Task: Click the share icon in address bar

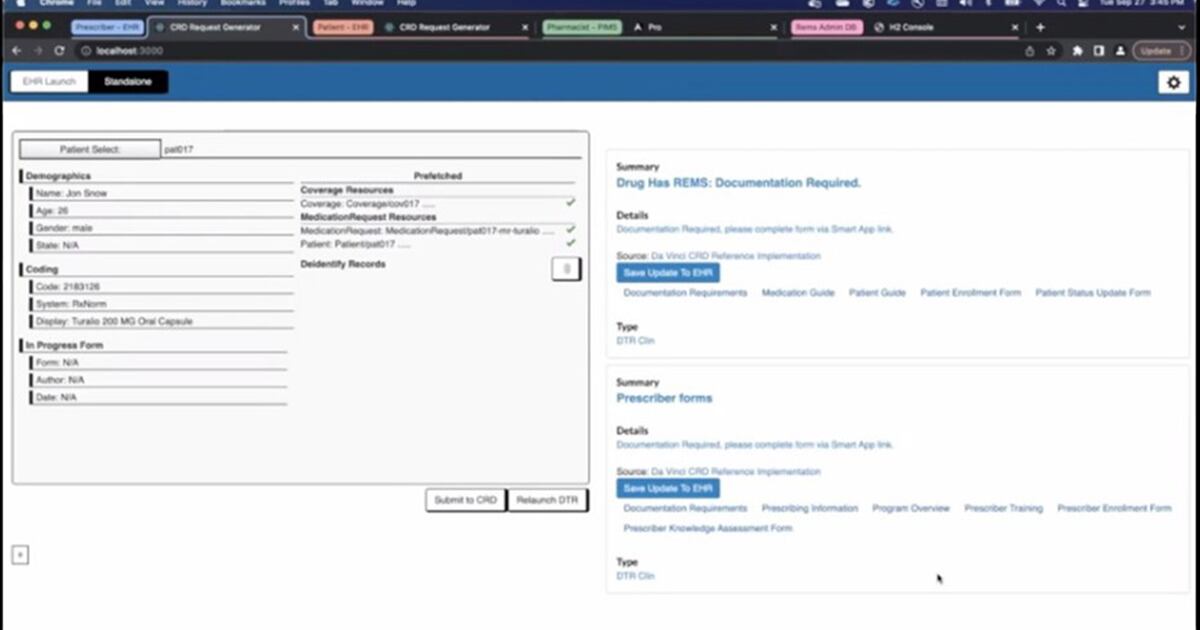Action: point(1030,50)
